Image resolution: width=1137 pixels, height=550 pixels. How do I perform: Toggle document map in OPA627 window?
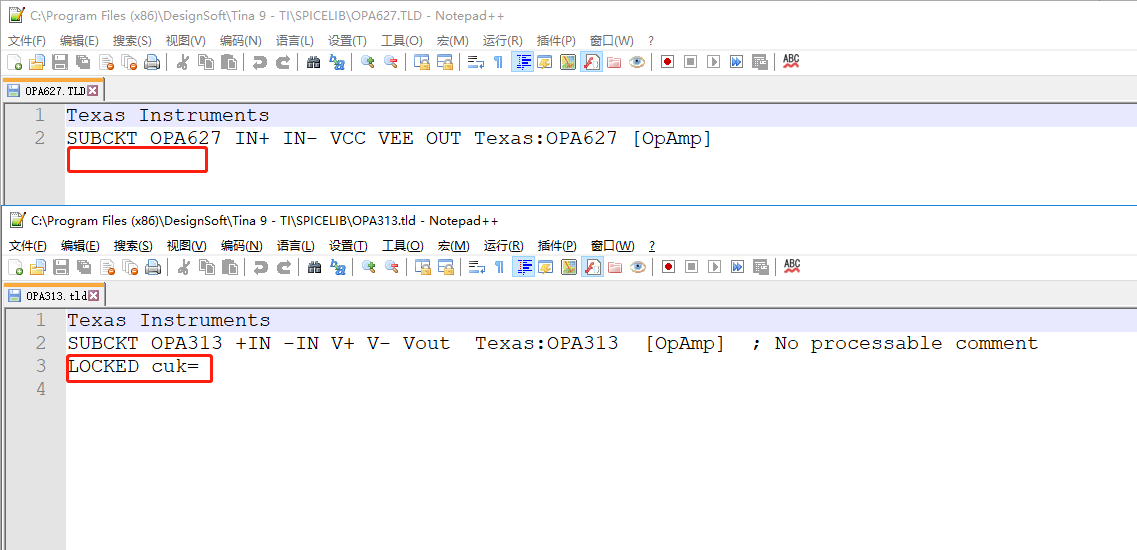pyautogui.click(x=568, y=62)
